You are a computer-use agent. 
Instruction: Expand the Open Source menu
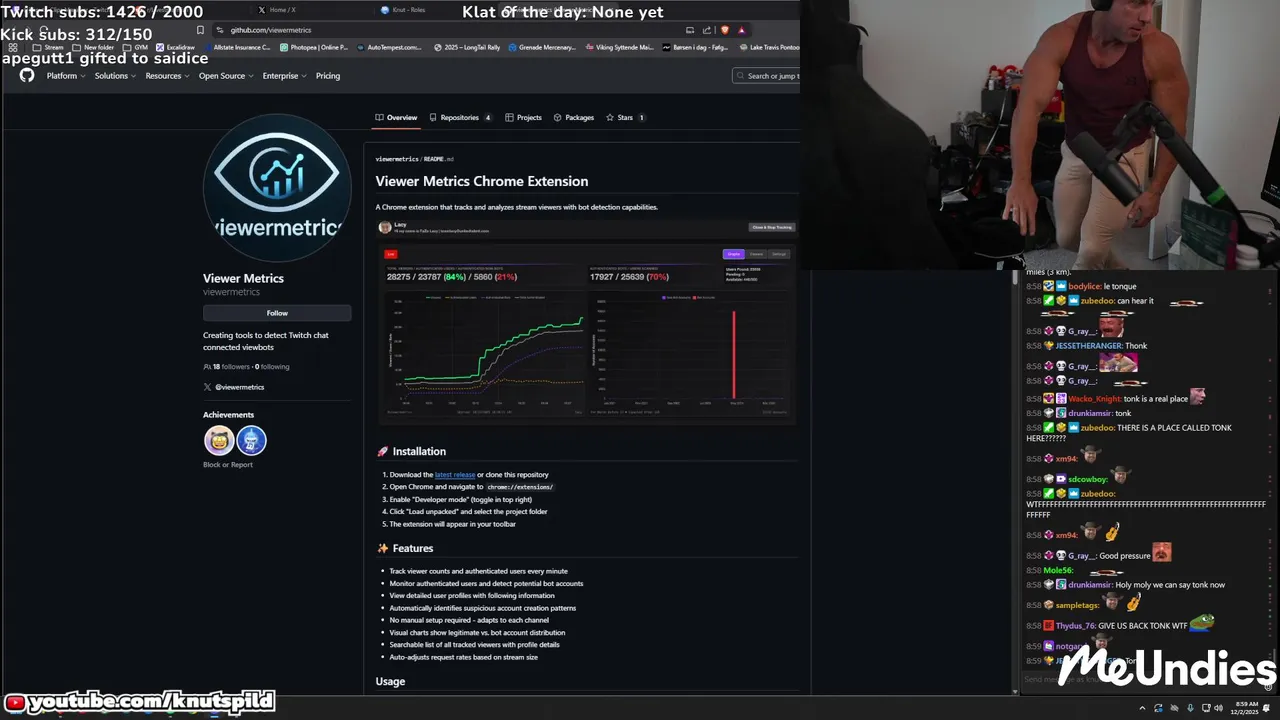pyautogui.click(x=225, y=76)
